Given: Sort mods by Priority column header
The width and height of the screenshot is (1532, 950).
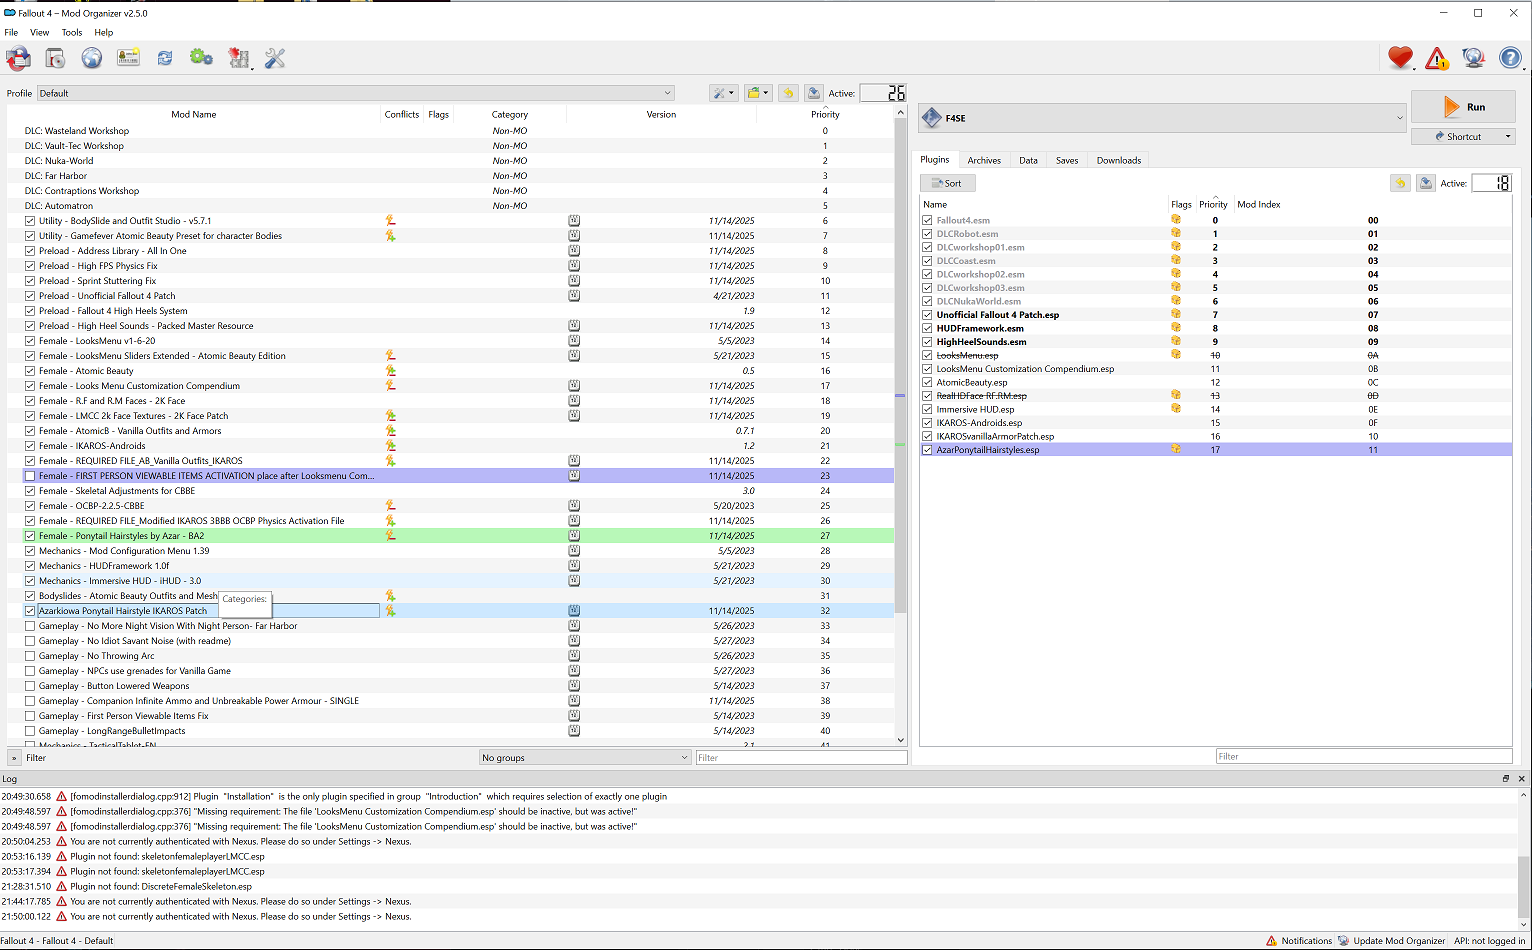Looking at the screenshot, I should tap(825, 114).
